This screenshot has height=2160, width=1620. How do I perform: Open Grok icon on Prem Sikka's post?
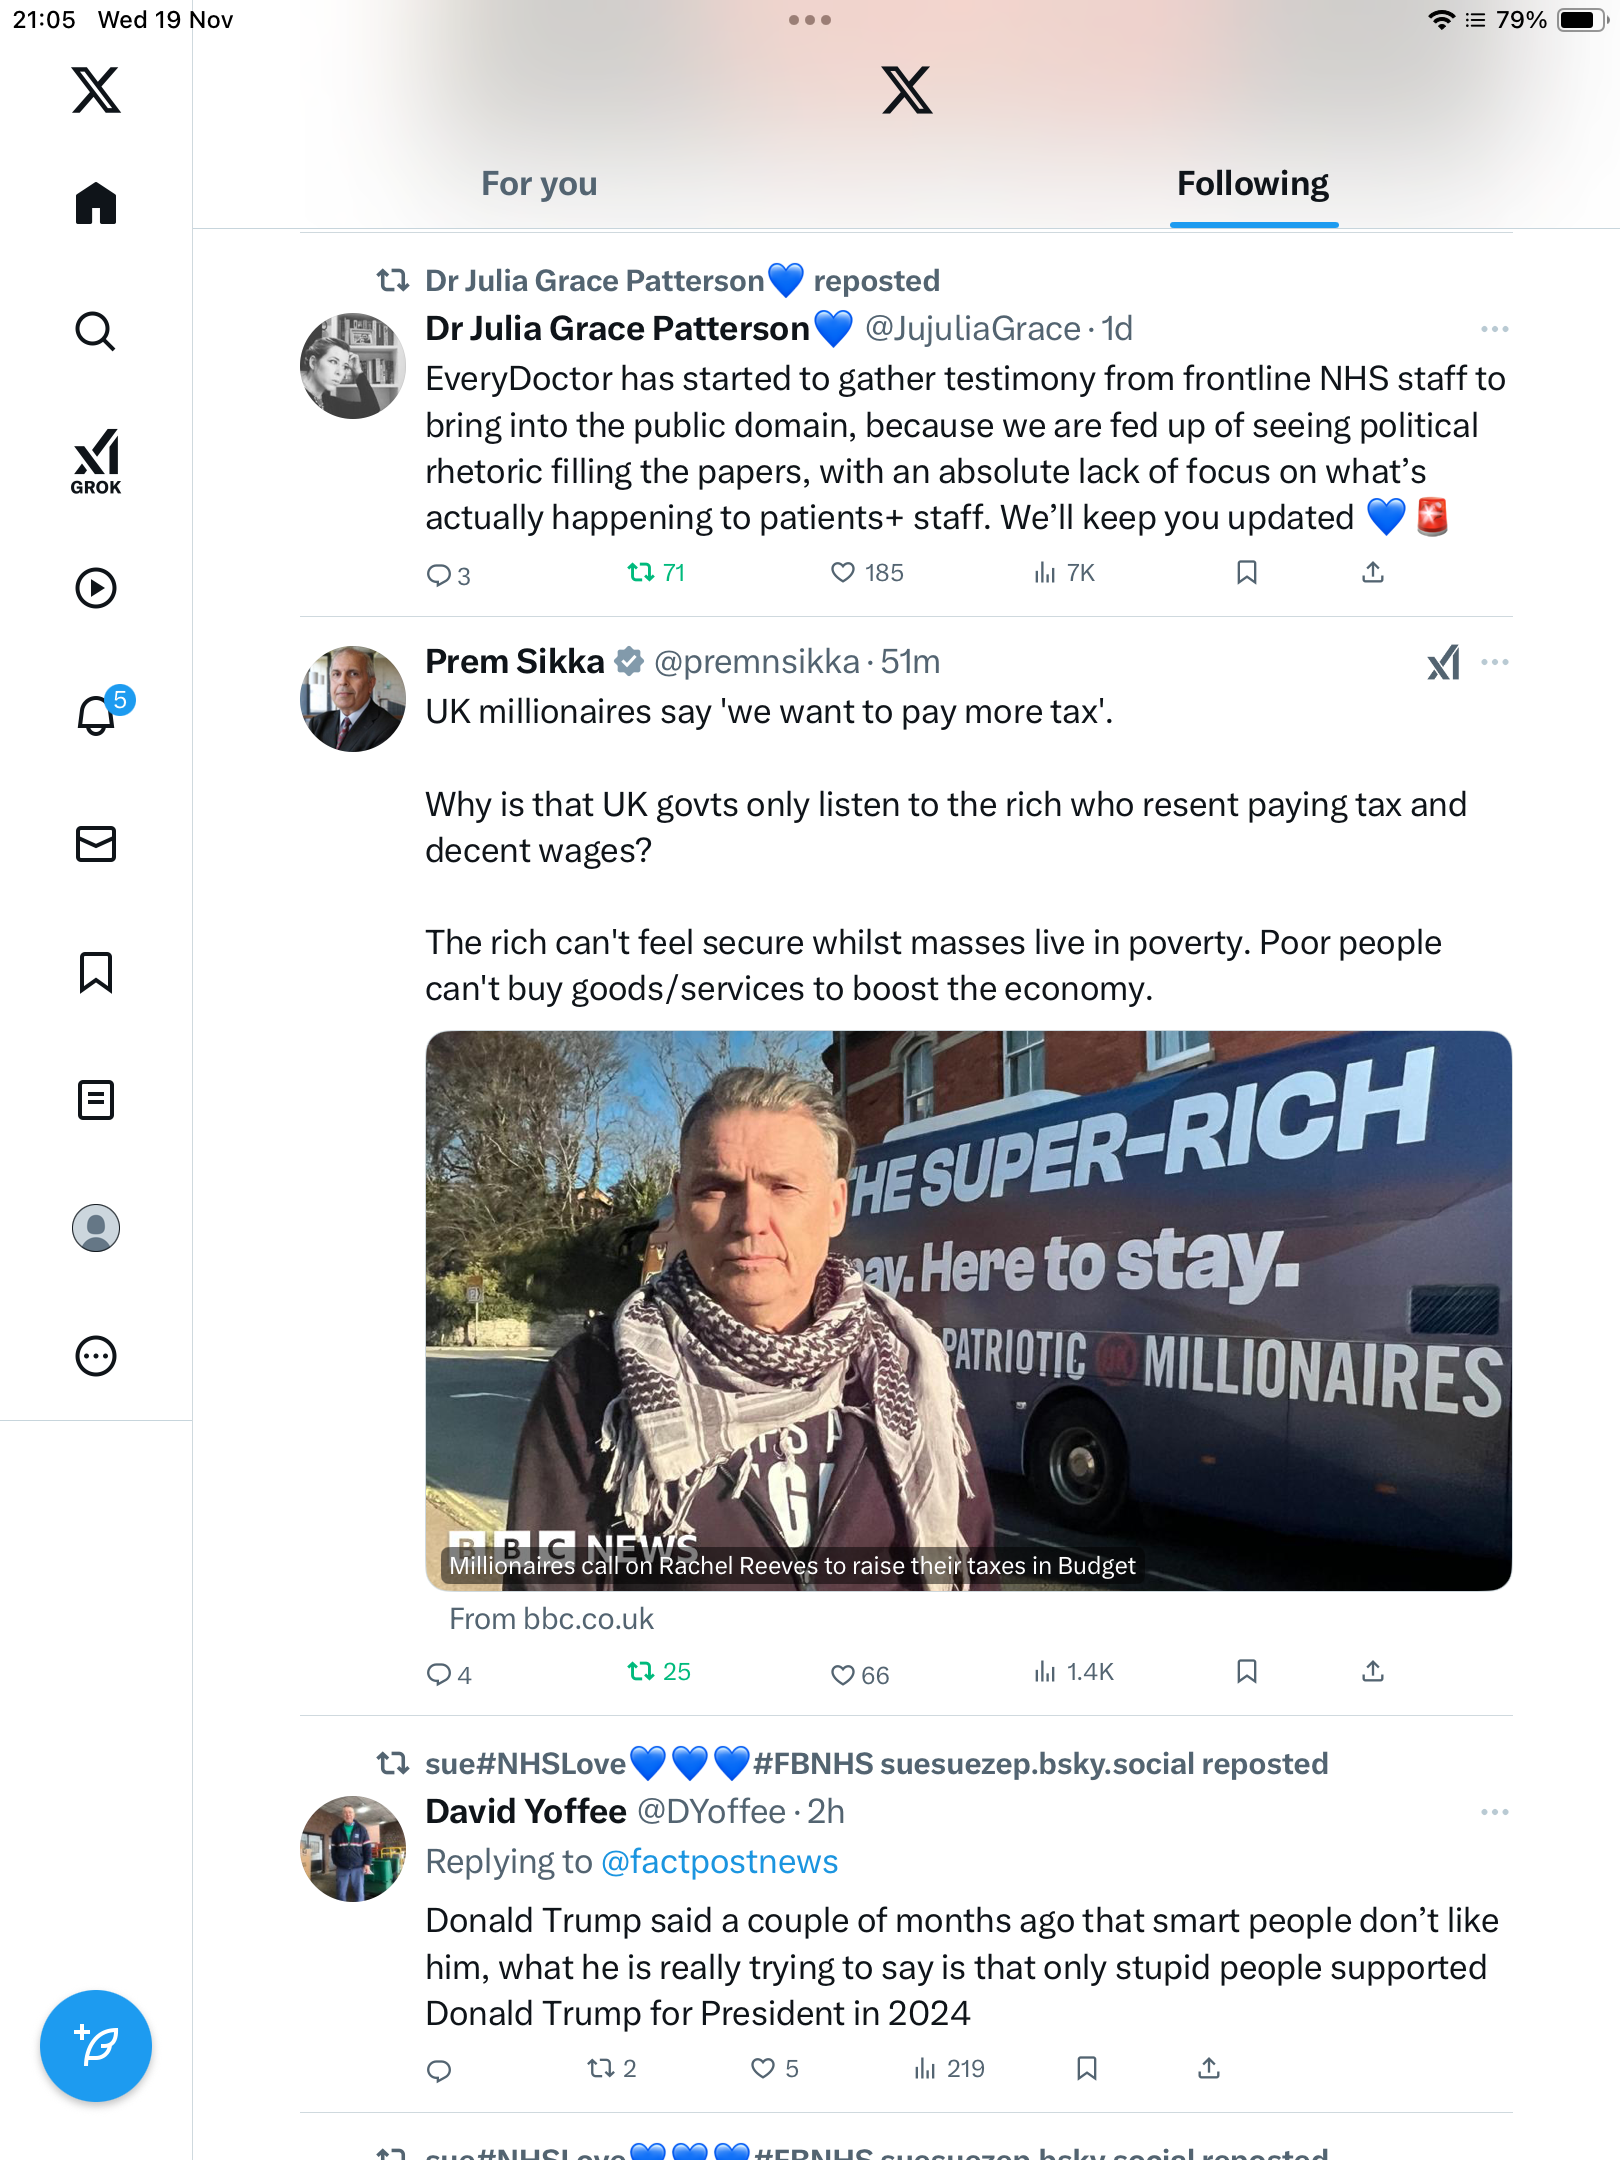[1443, 662]
